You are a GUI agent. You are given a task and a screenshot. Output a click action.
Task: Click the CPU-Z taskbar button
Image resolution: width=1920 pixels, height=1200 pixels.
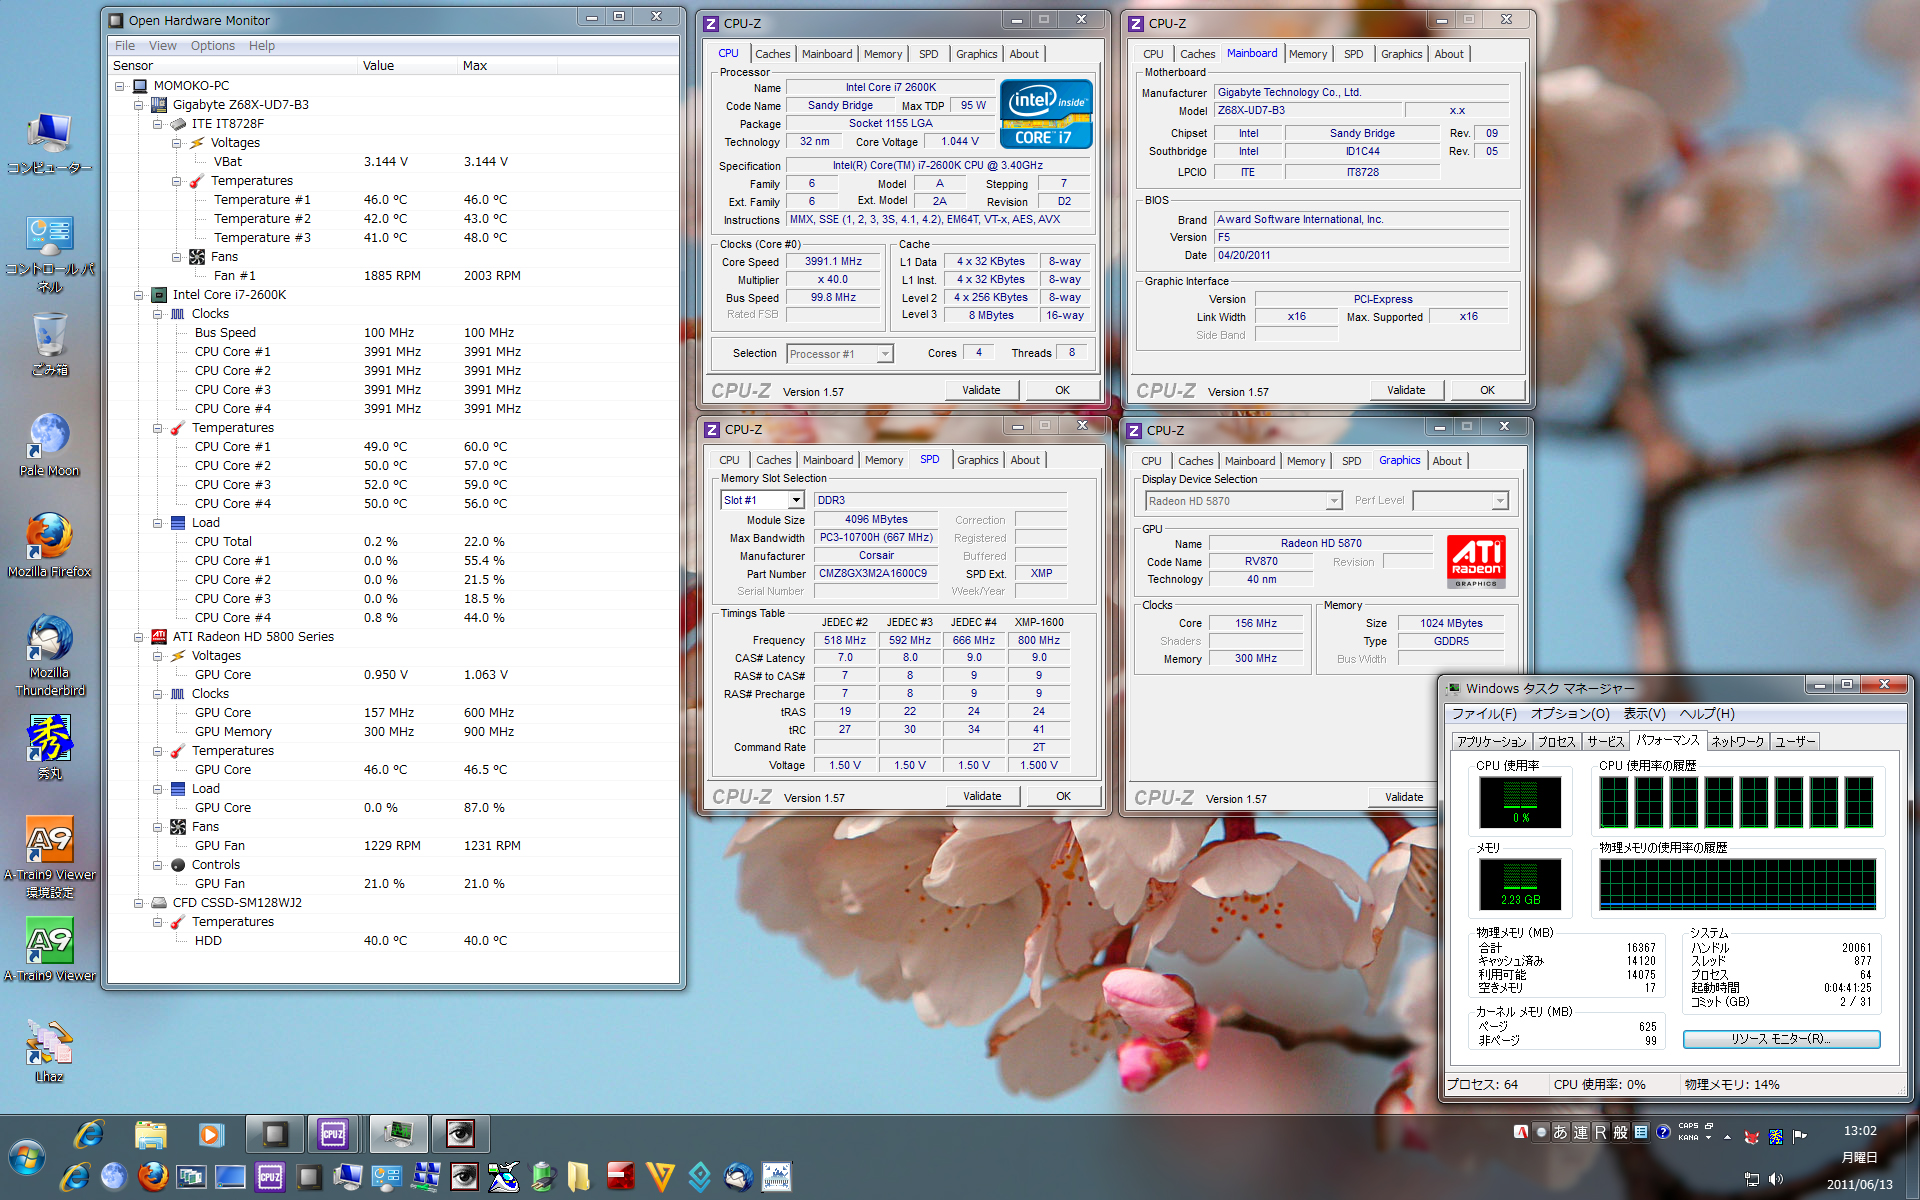(x=333, y=1134)
